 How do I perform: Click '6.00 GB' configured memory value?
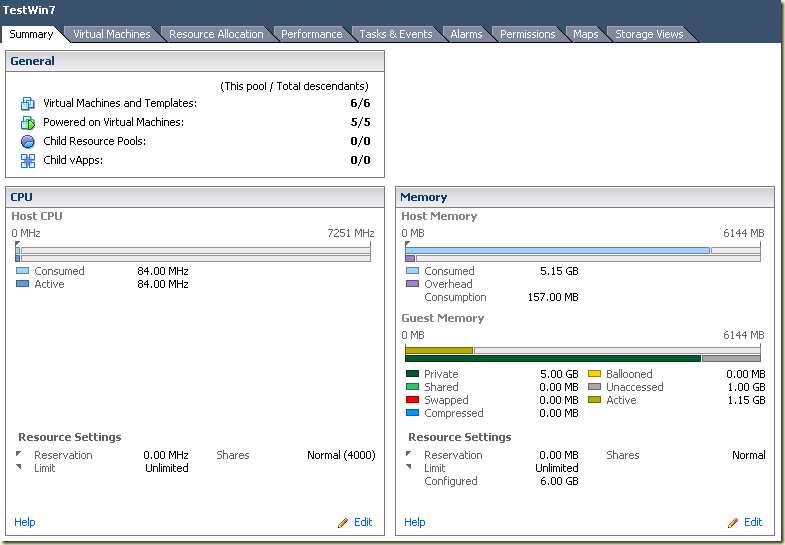click(x=559, y=481)
